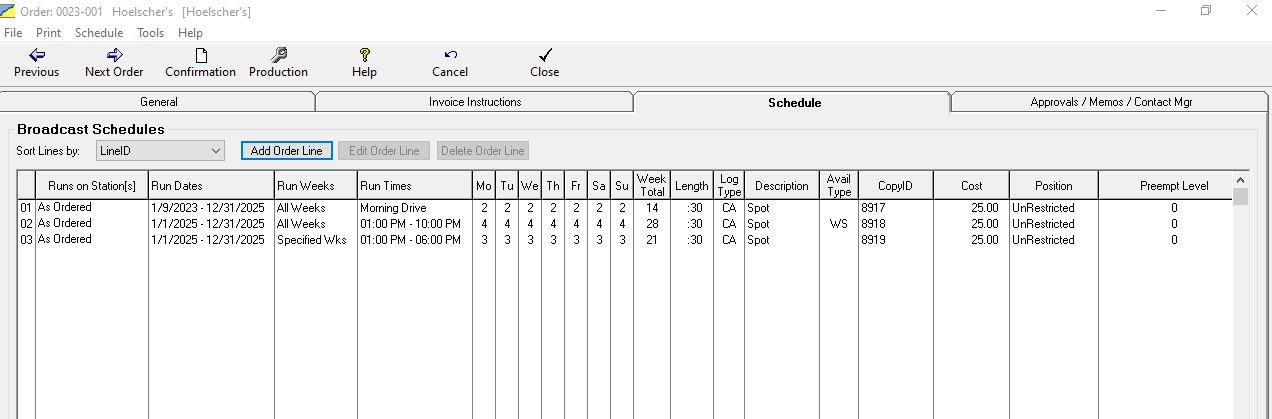1272x419 pixels.
Task: Open Approvals / Memos / Contact Mgr tab
Action: click(1110, 102)
